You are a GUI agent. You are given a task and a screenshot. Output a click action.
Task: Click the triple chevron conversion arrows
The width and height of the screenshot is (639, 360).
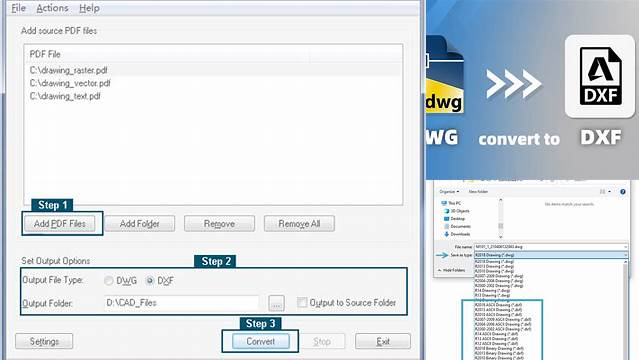click(513, 84)
